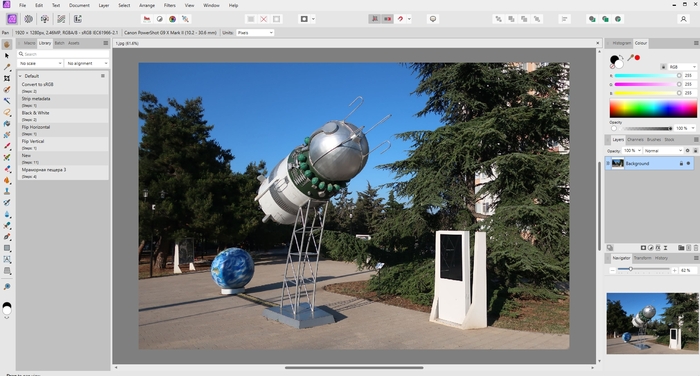Open the layer Opacity 100% dropdown
This screenshot has height=376, width=700.
point(632,150)
